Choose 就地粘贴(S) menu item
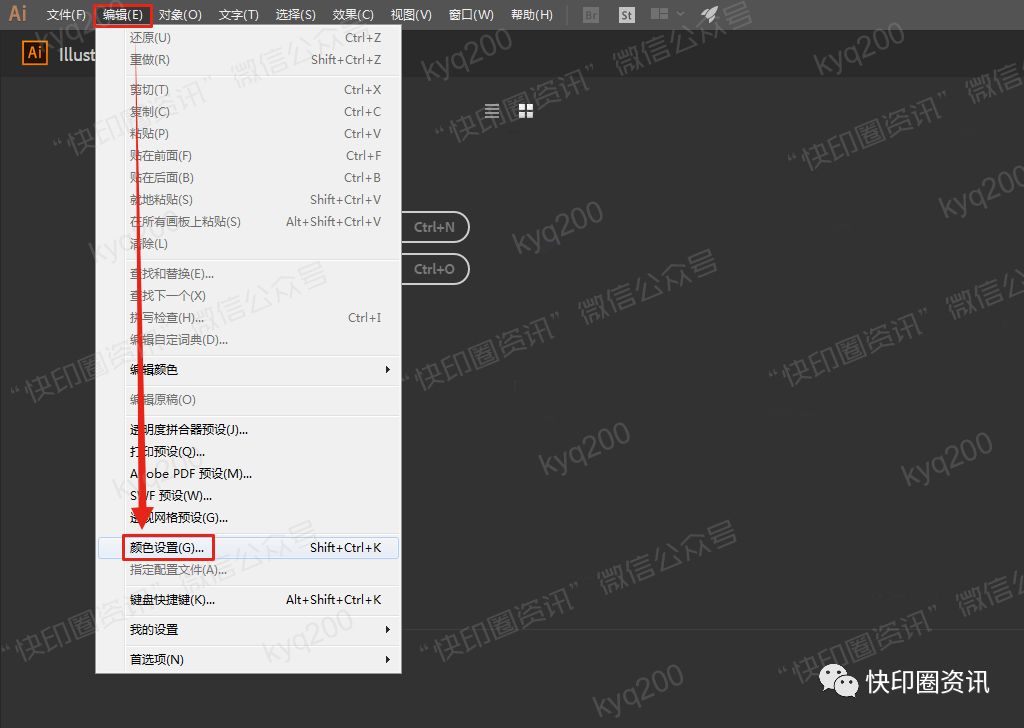Screen dimensions: 1024x728 click(248, 199)
